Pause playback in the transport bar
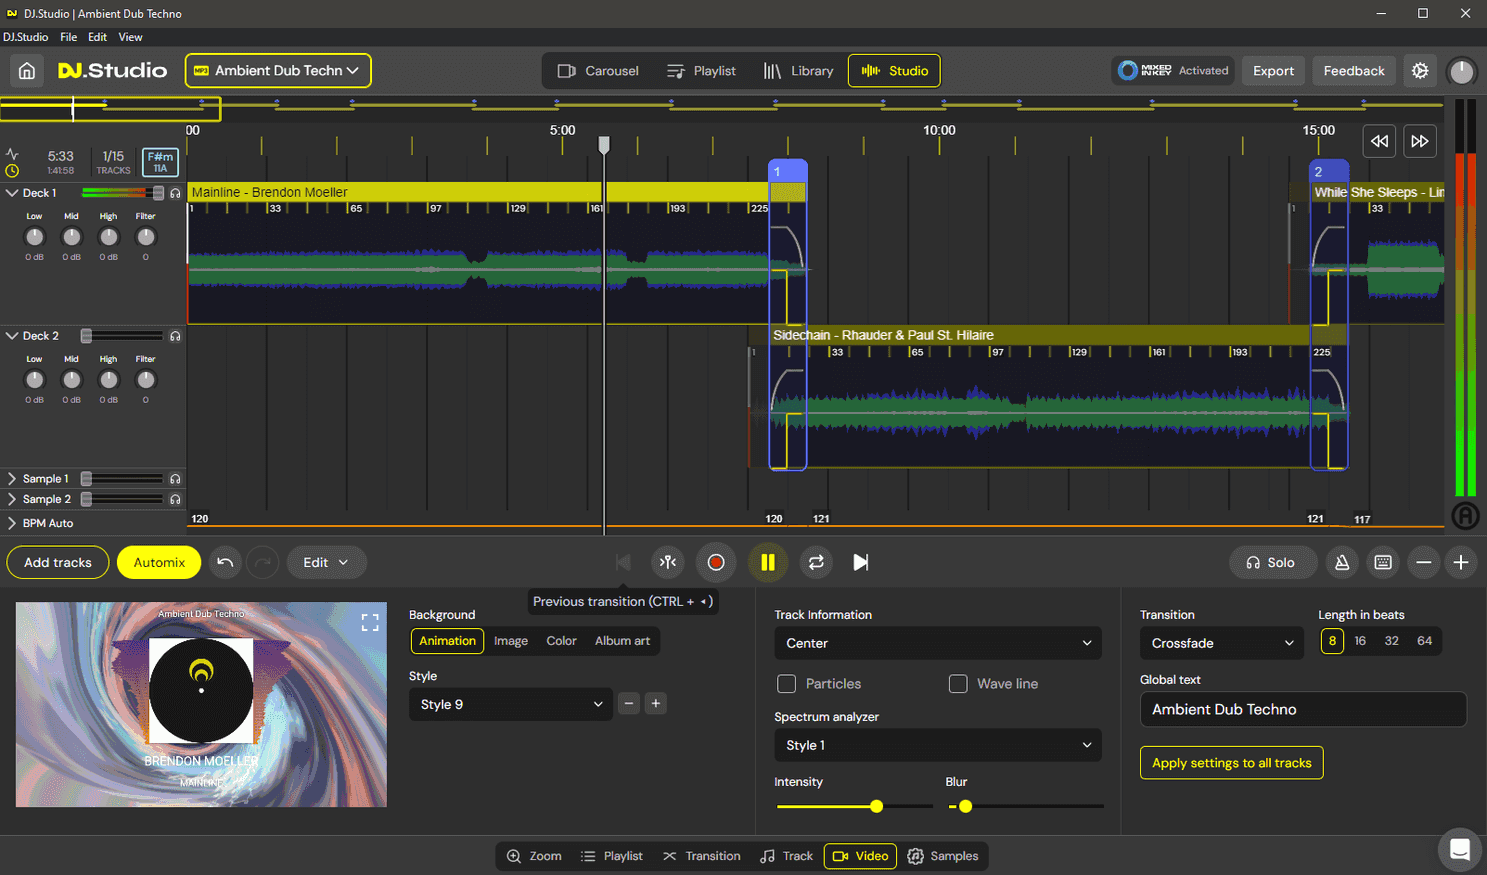 point(768,562)
